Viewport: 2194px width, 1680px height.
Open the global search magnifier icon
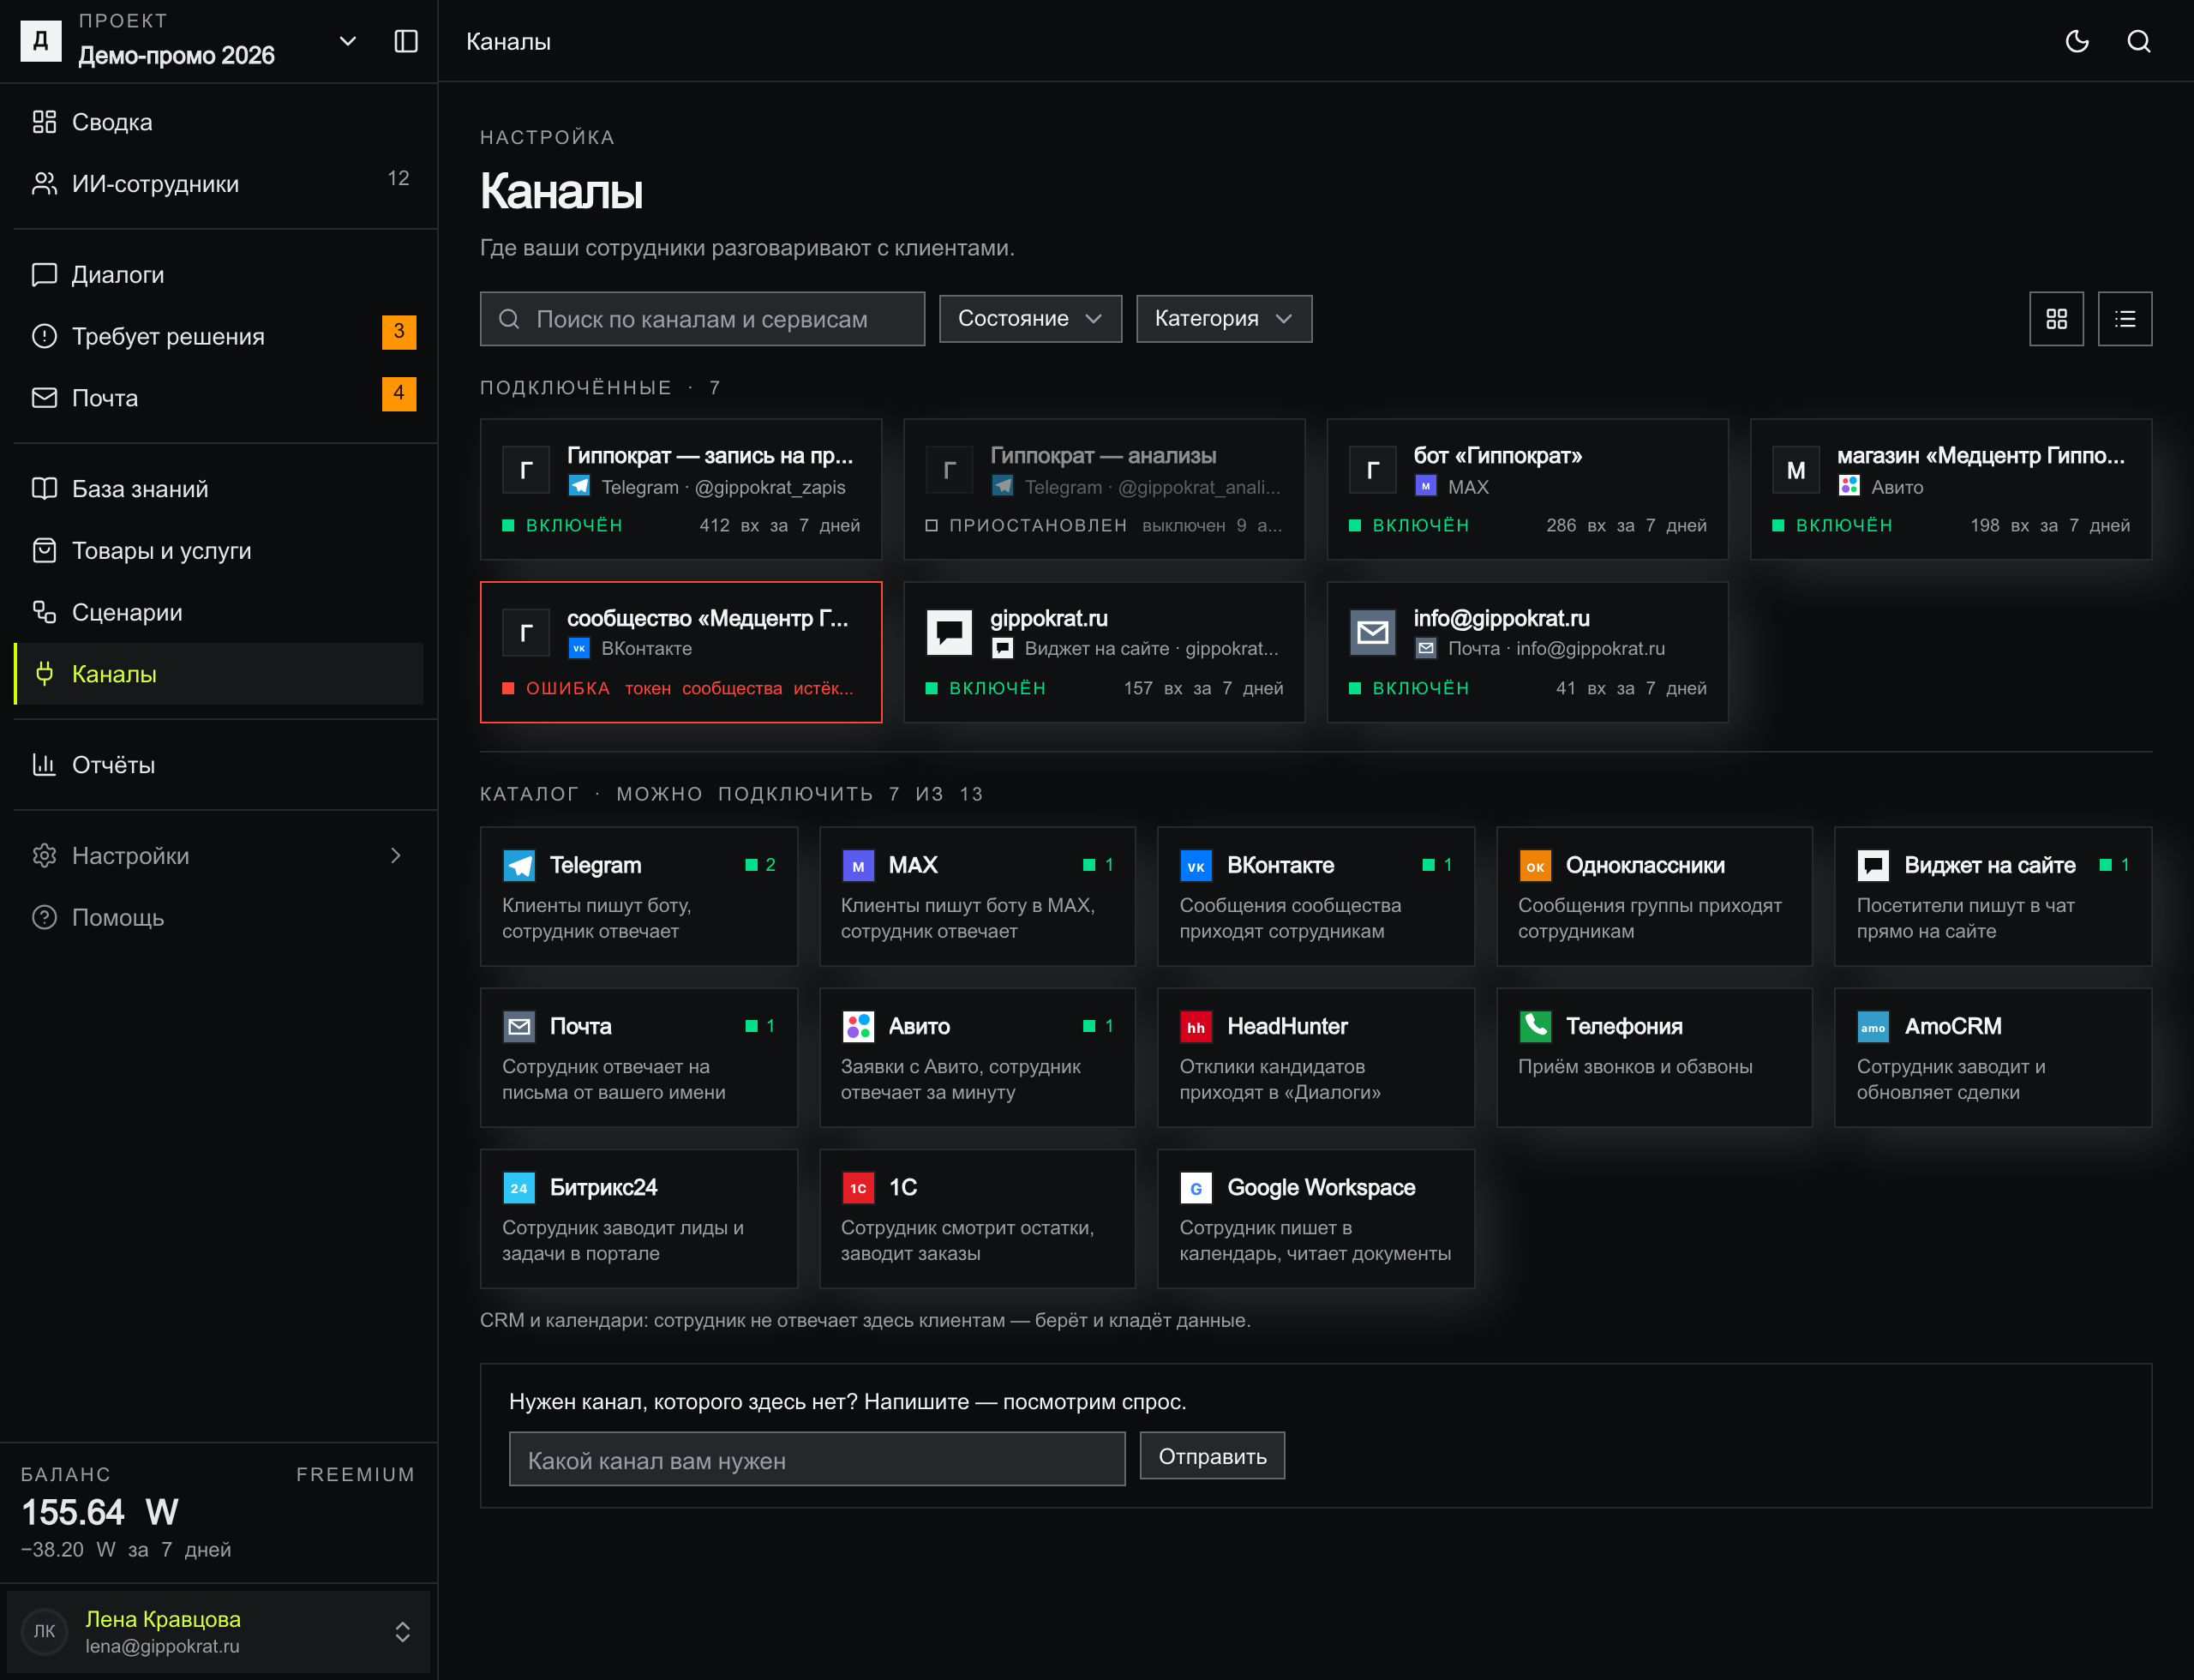(2139, 41)
